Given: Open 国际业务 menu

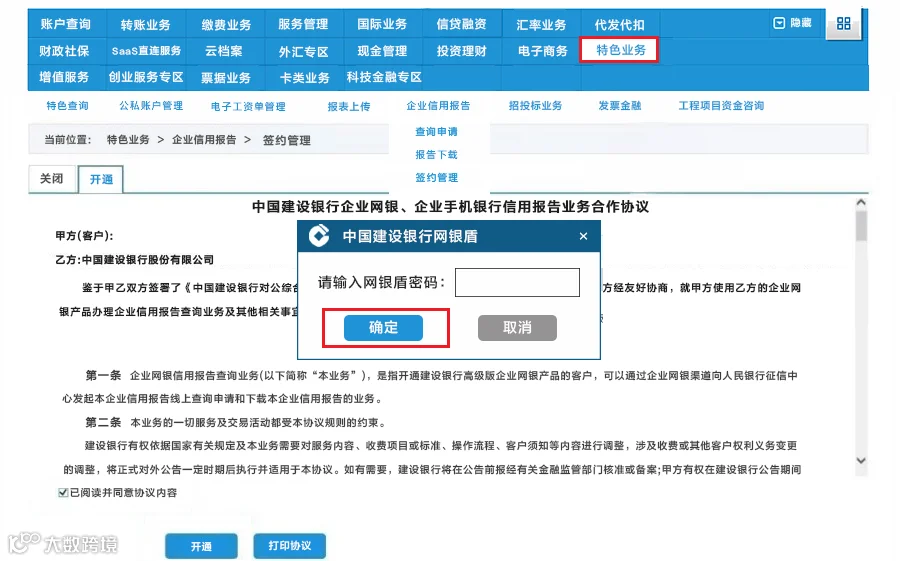Looking at the screenshot, I should [x=382, y=24].
